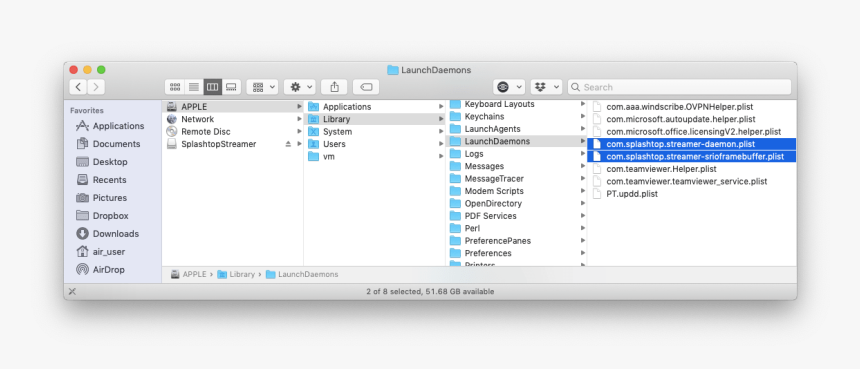This screenshot has width=860, height=369.
Task: Select the LaunchDaemons folder in third column
Action: 516,141
